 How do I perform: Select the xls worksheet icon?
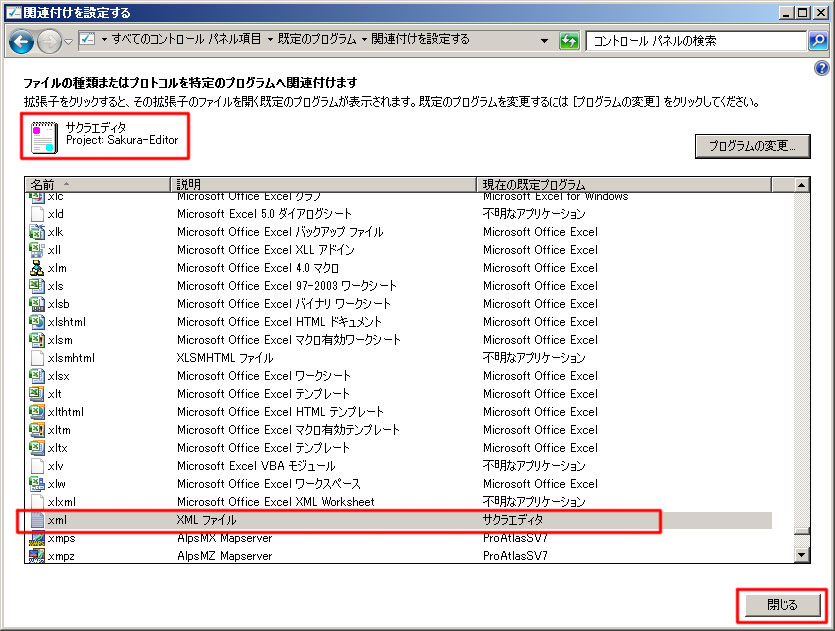coord(37,286)
